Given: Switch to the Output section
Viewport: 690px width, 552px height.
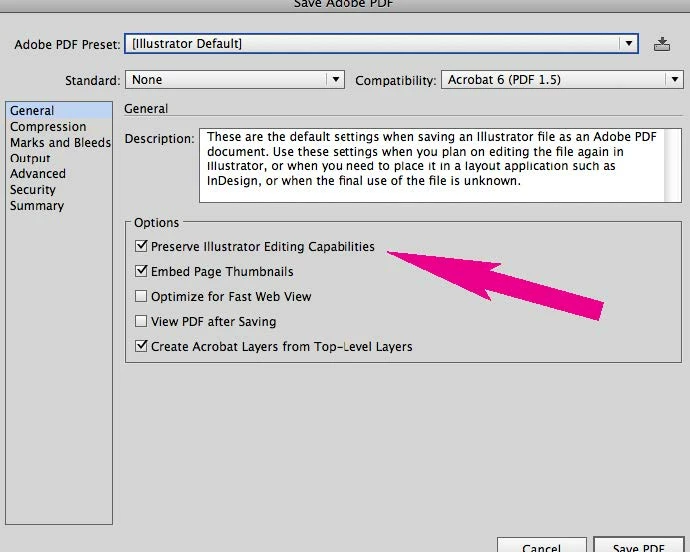Looking at the screenshot, I should click(59, 158).
